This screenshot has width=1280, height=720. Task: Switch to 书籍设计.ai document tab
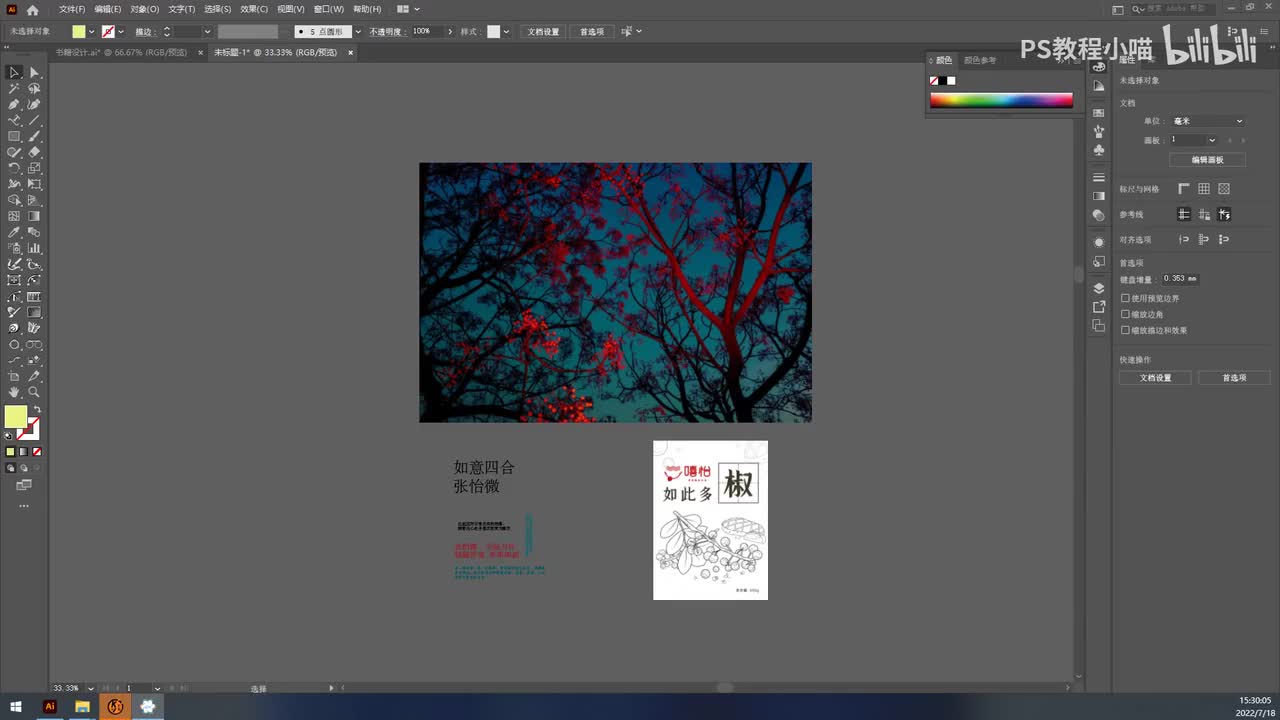(x=121, y=52)
